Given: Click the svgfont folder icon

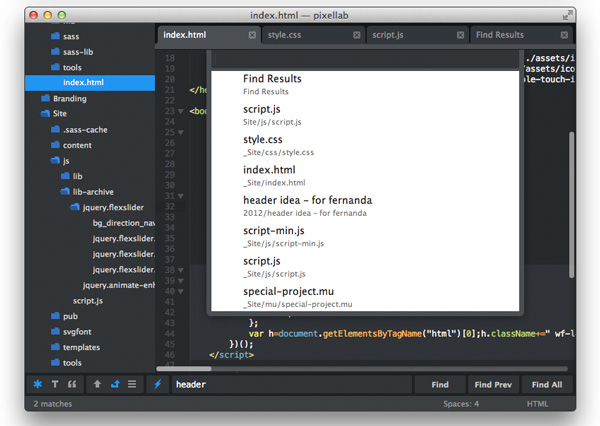Looking at the screenshot, I should 55,331.
